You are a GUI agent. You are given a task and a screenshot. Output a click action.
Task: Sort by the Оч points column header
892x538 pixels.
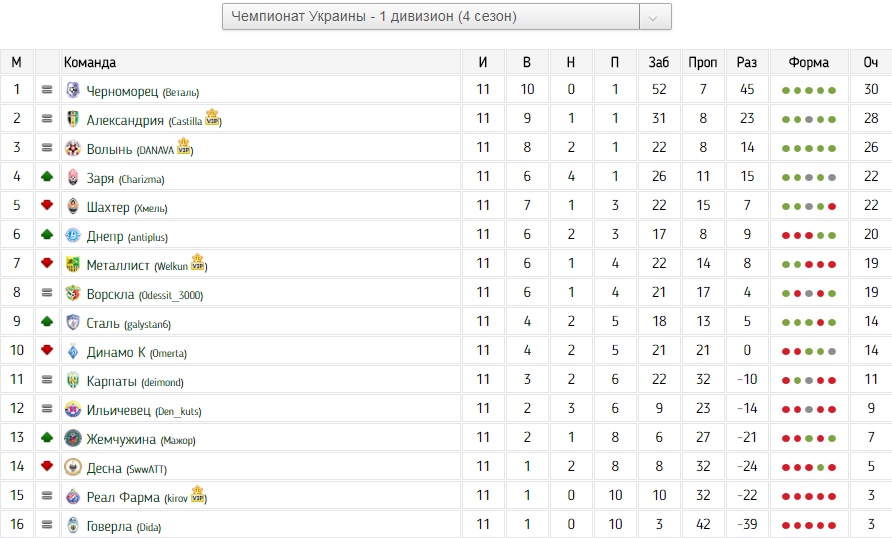click(x=870, y=62)
